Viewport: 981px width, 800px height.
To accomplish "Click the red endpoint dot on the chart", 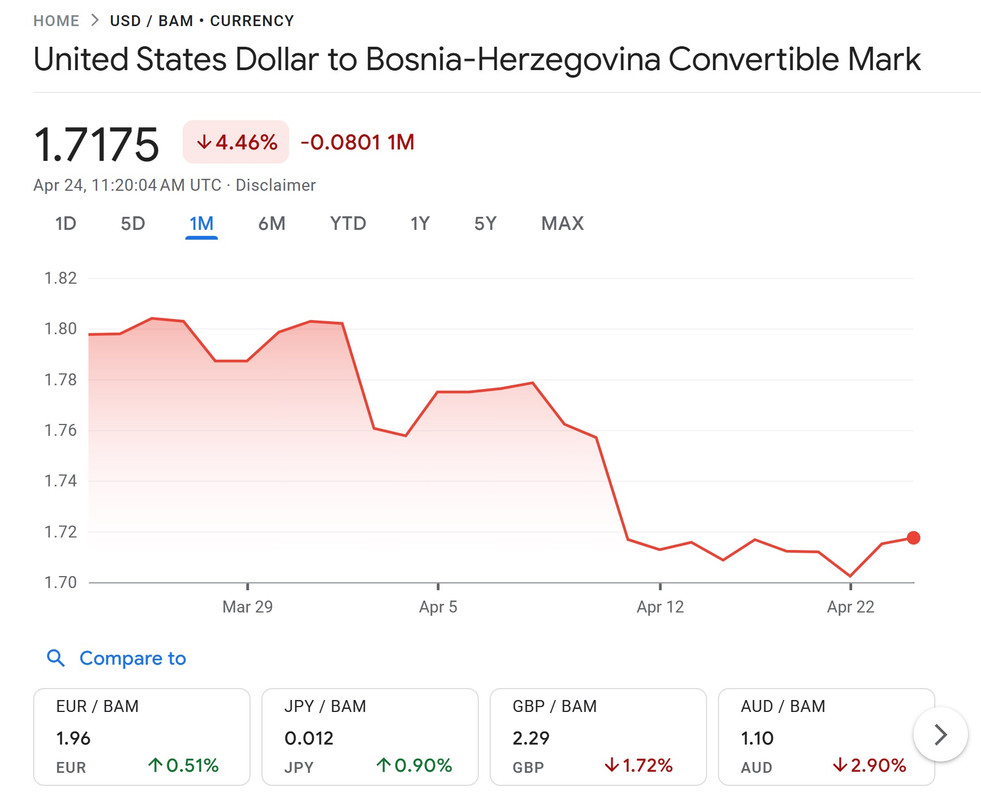I will pyautogui.click(x=913, y=538).
